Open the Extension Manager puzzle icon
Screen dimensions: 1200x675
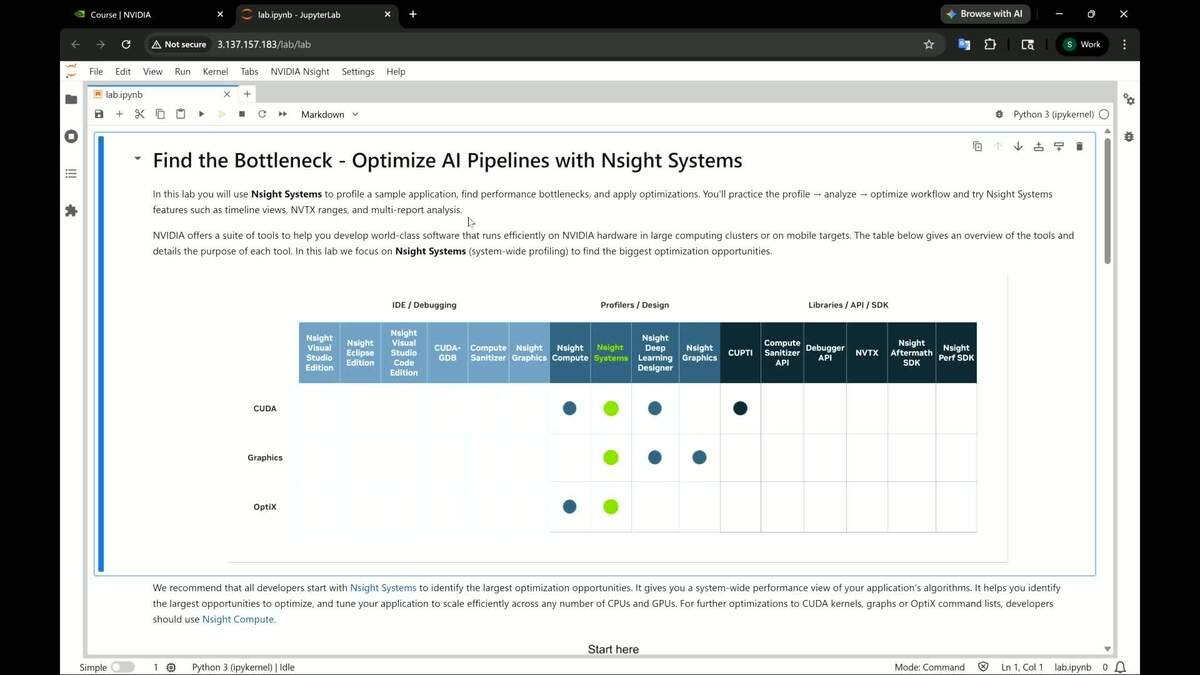tap(71, 211)
